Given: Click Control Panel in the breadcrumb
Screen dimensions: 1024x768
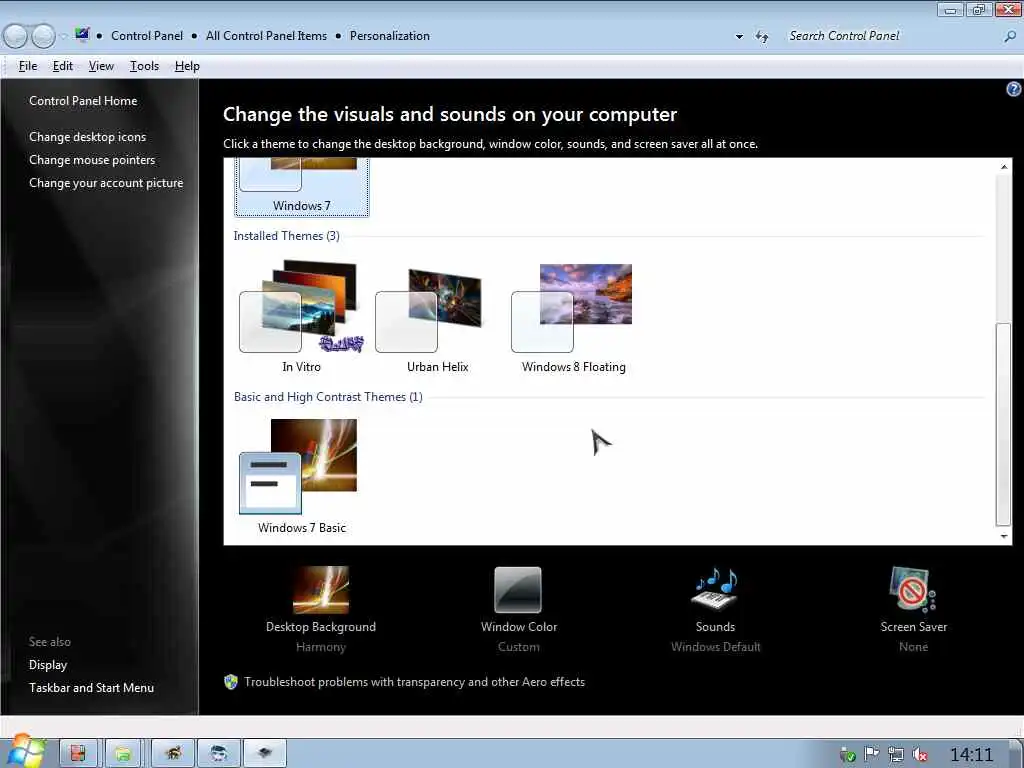Looking at the screenshot, I should click(147, 36).
